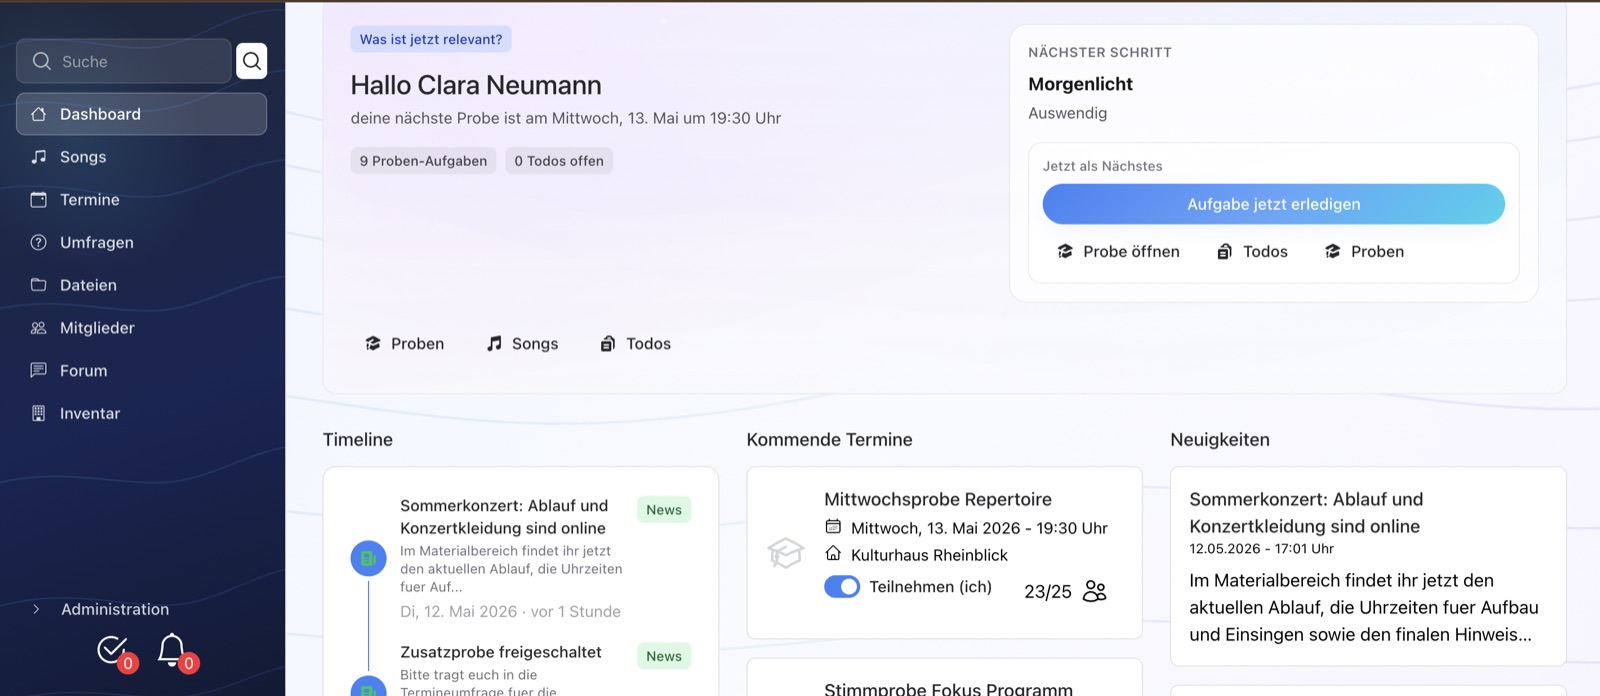The height and width of the screenshot is (696, 1600).
Task: Open the Dashboard menu item
Action: point(141,114)
